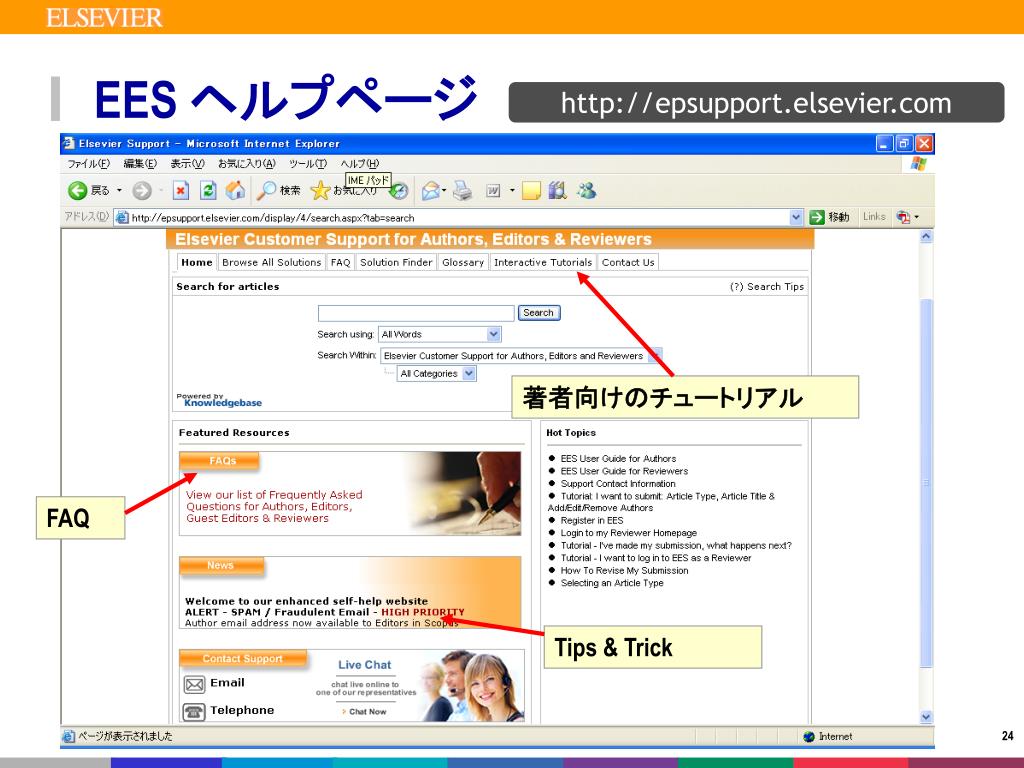This screenshot has width=1024, height=768.
Task: Open Favorites star toolbar icon
Action: [320, 191]
